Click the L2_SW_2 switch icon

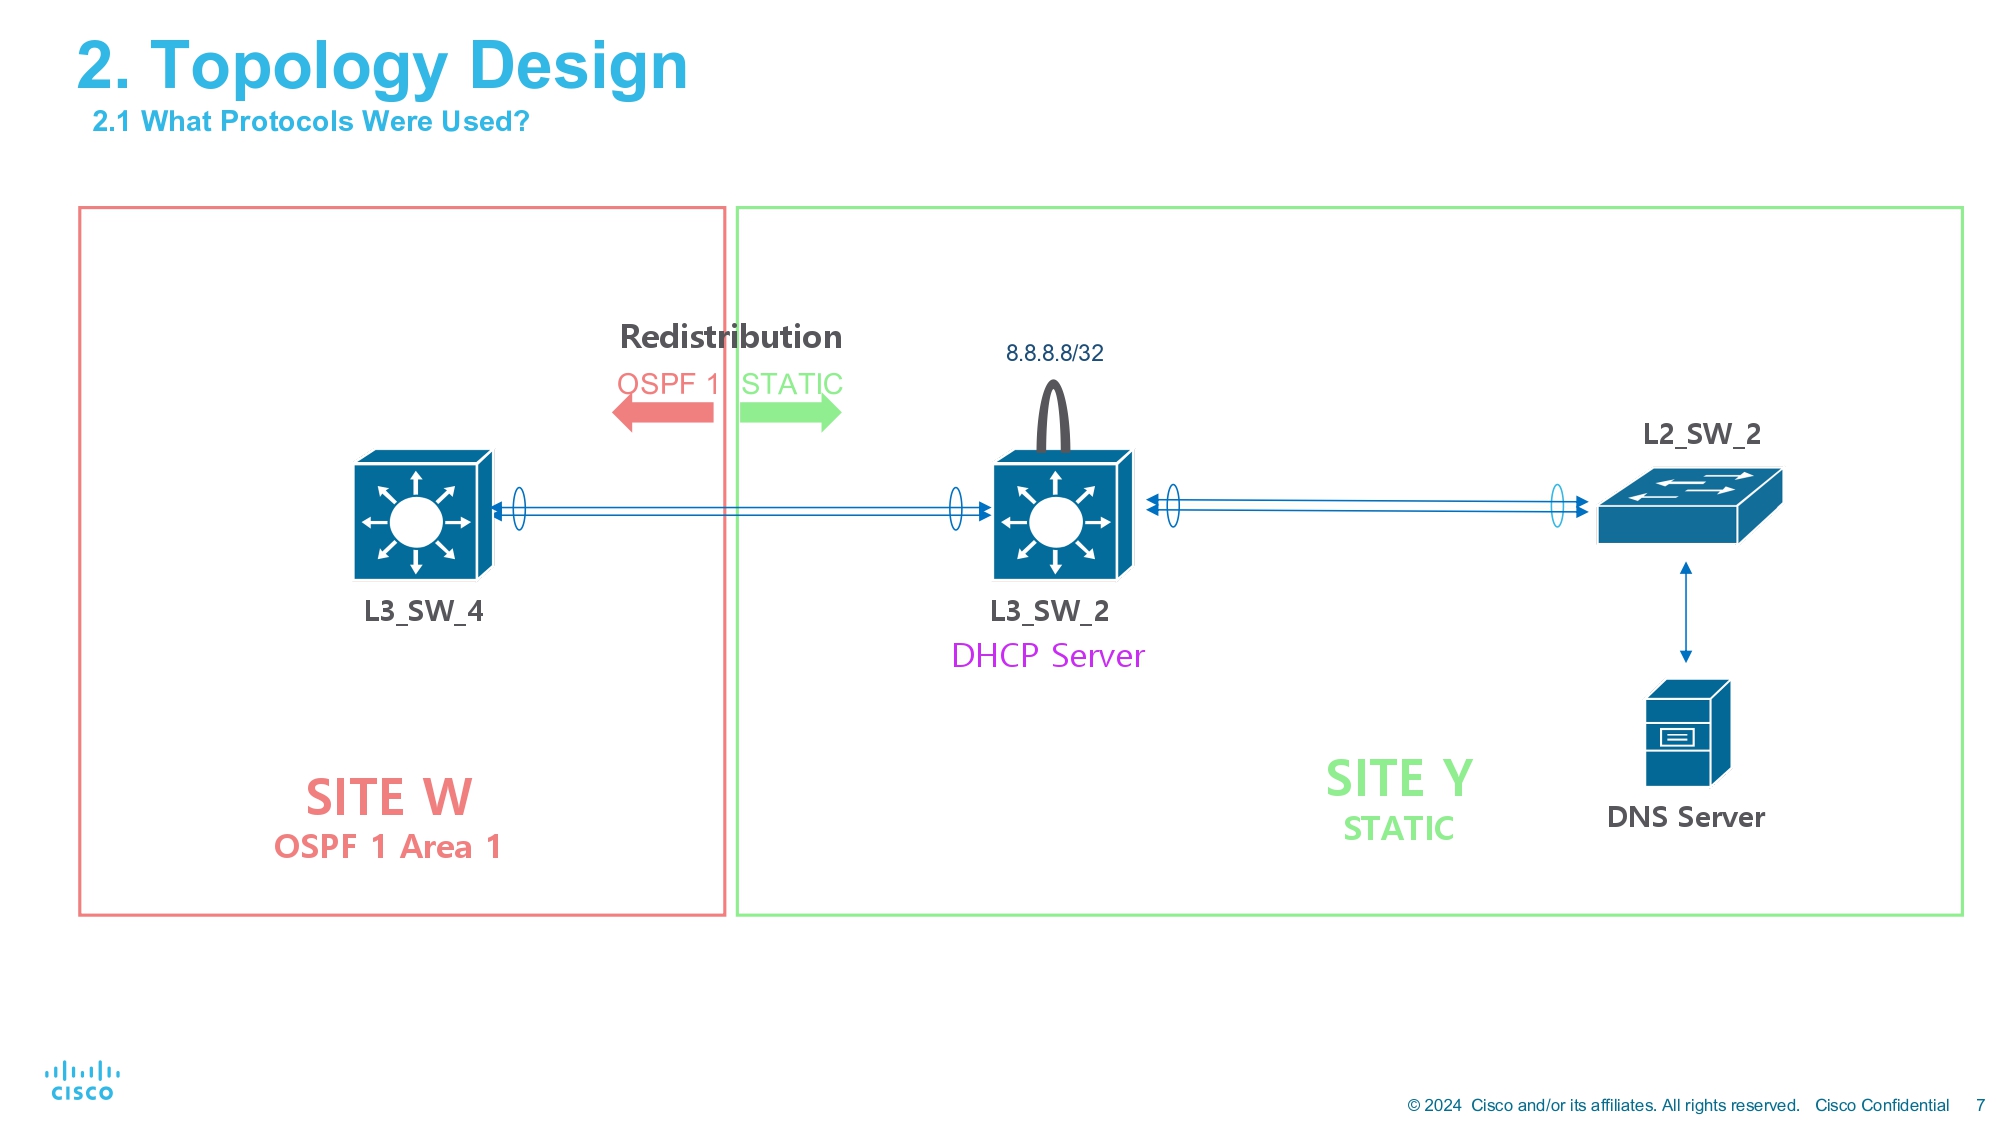click(x=1690, y=505)
